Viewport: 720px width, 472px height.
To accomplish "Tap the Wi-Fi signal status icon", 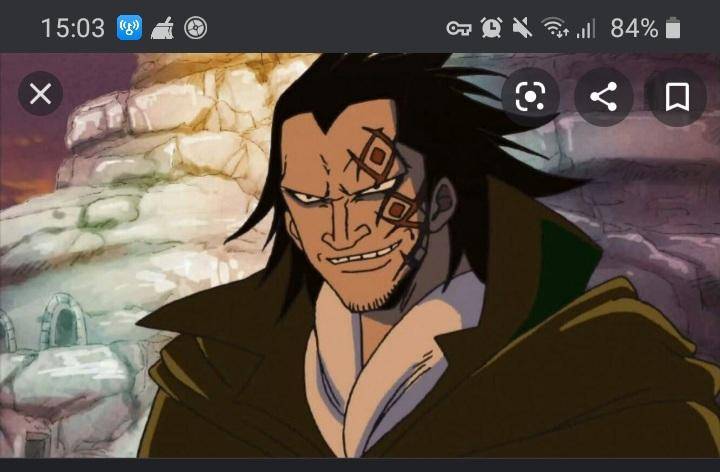I will [x=555, y=28].
